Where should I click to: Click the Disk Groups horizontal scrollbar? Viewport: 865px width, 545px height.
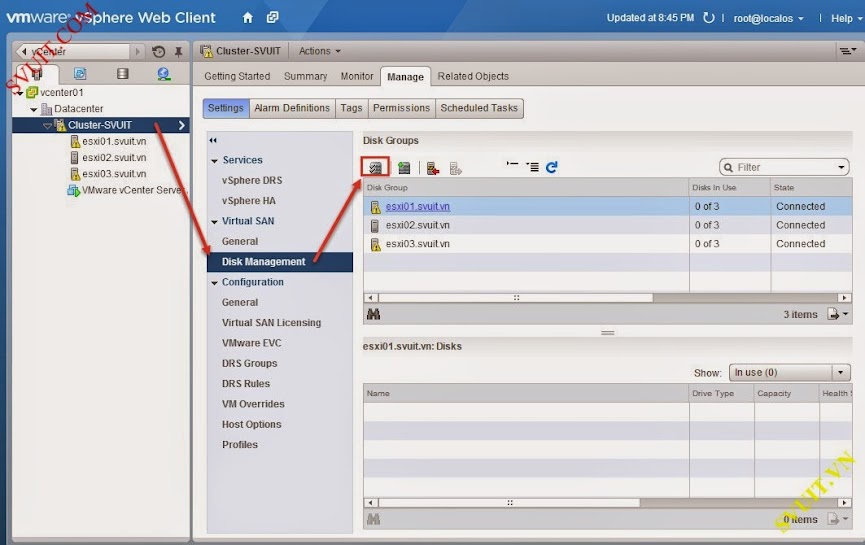[x=516, y=298]
